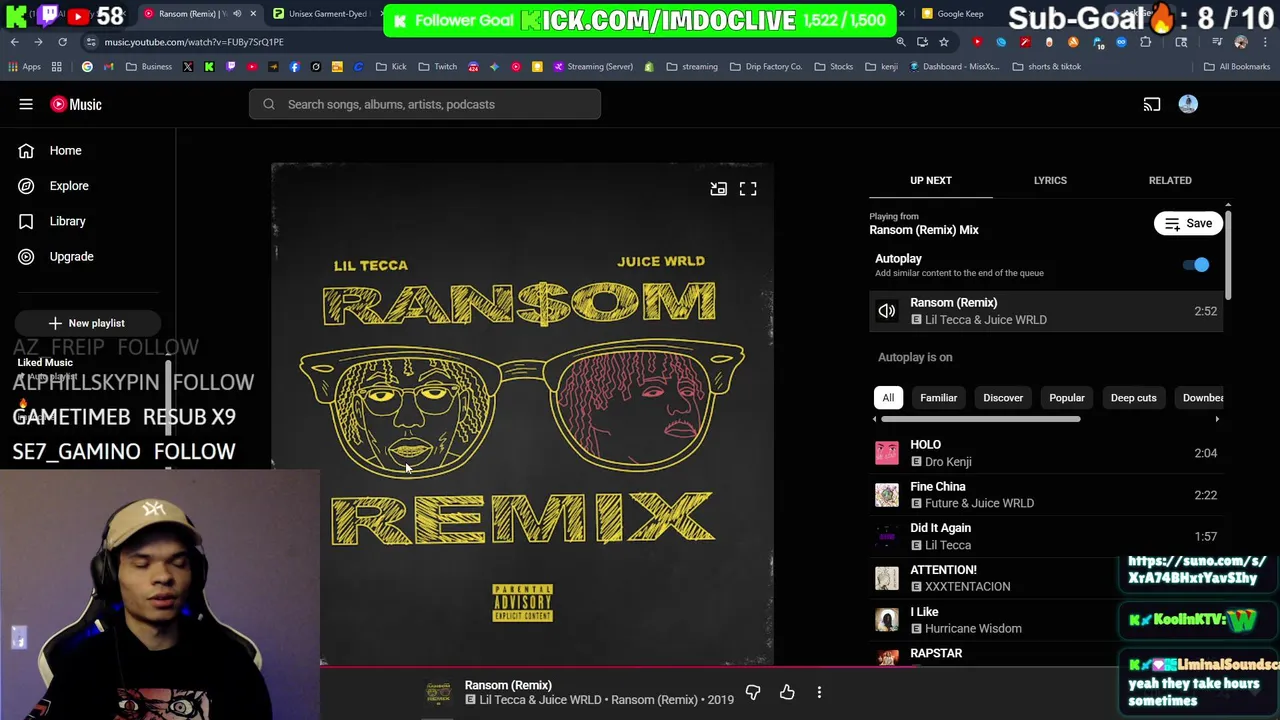Open the Twitch bookmark icon

[231, 67]
